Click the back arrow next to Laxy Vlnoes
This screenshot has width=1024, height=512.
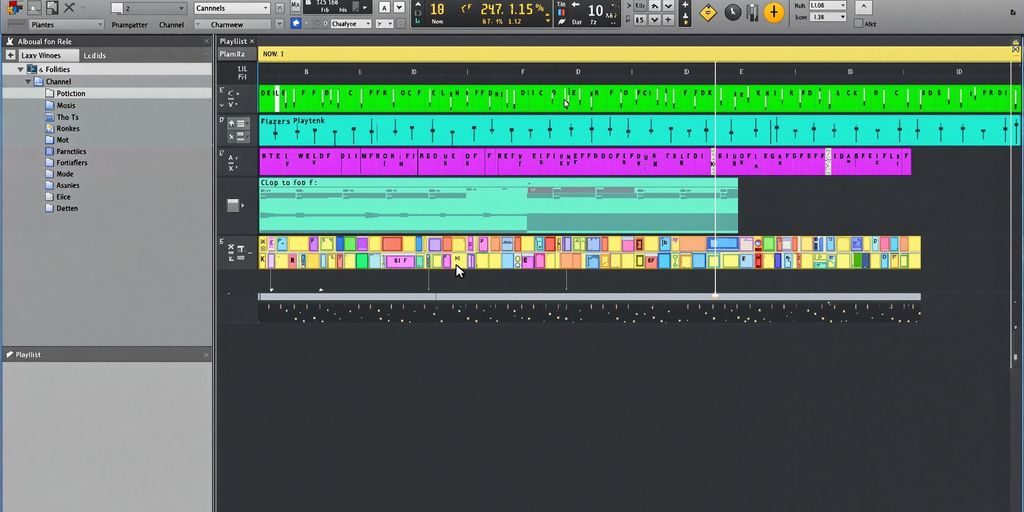pos(10,55)
